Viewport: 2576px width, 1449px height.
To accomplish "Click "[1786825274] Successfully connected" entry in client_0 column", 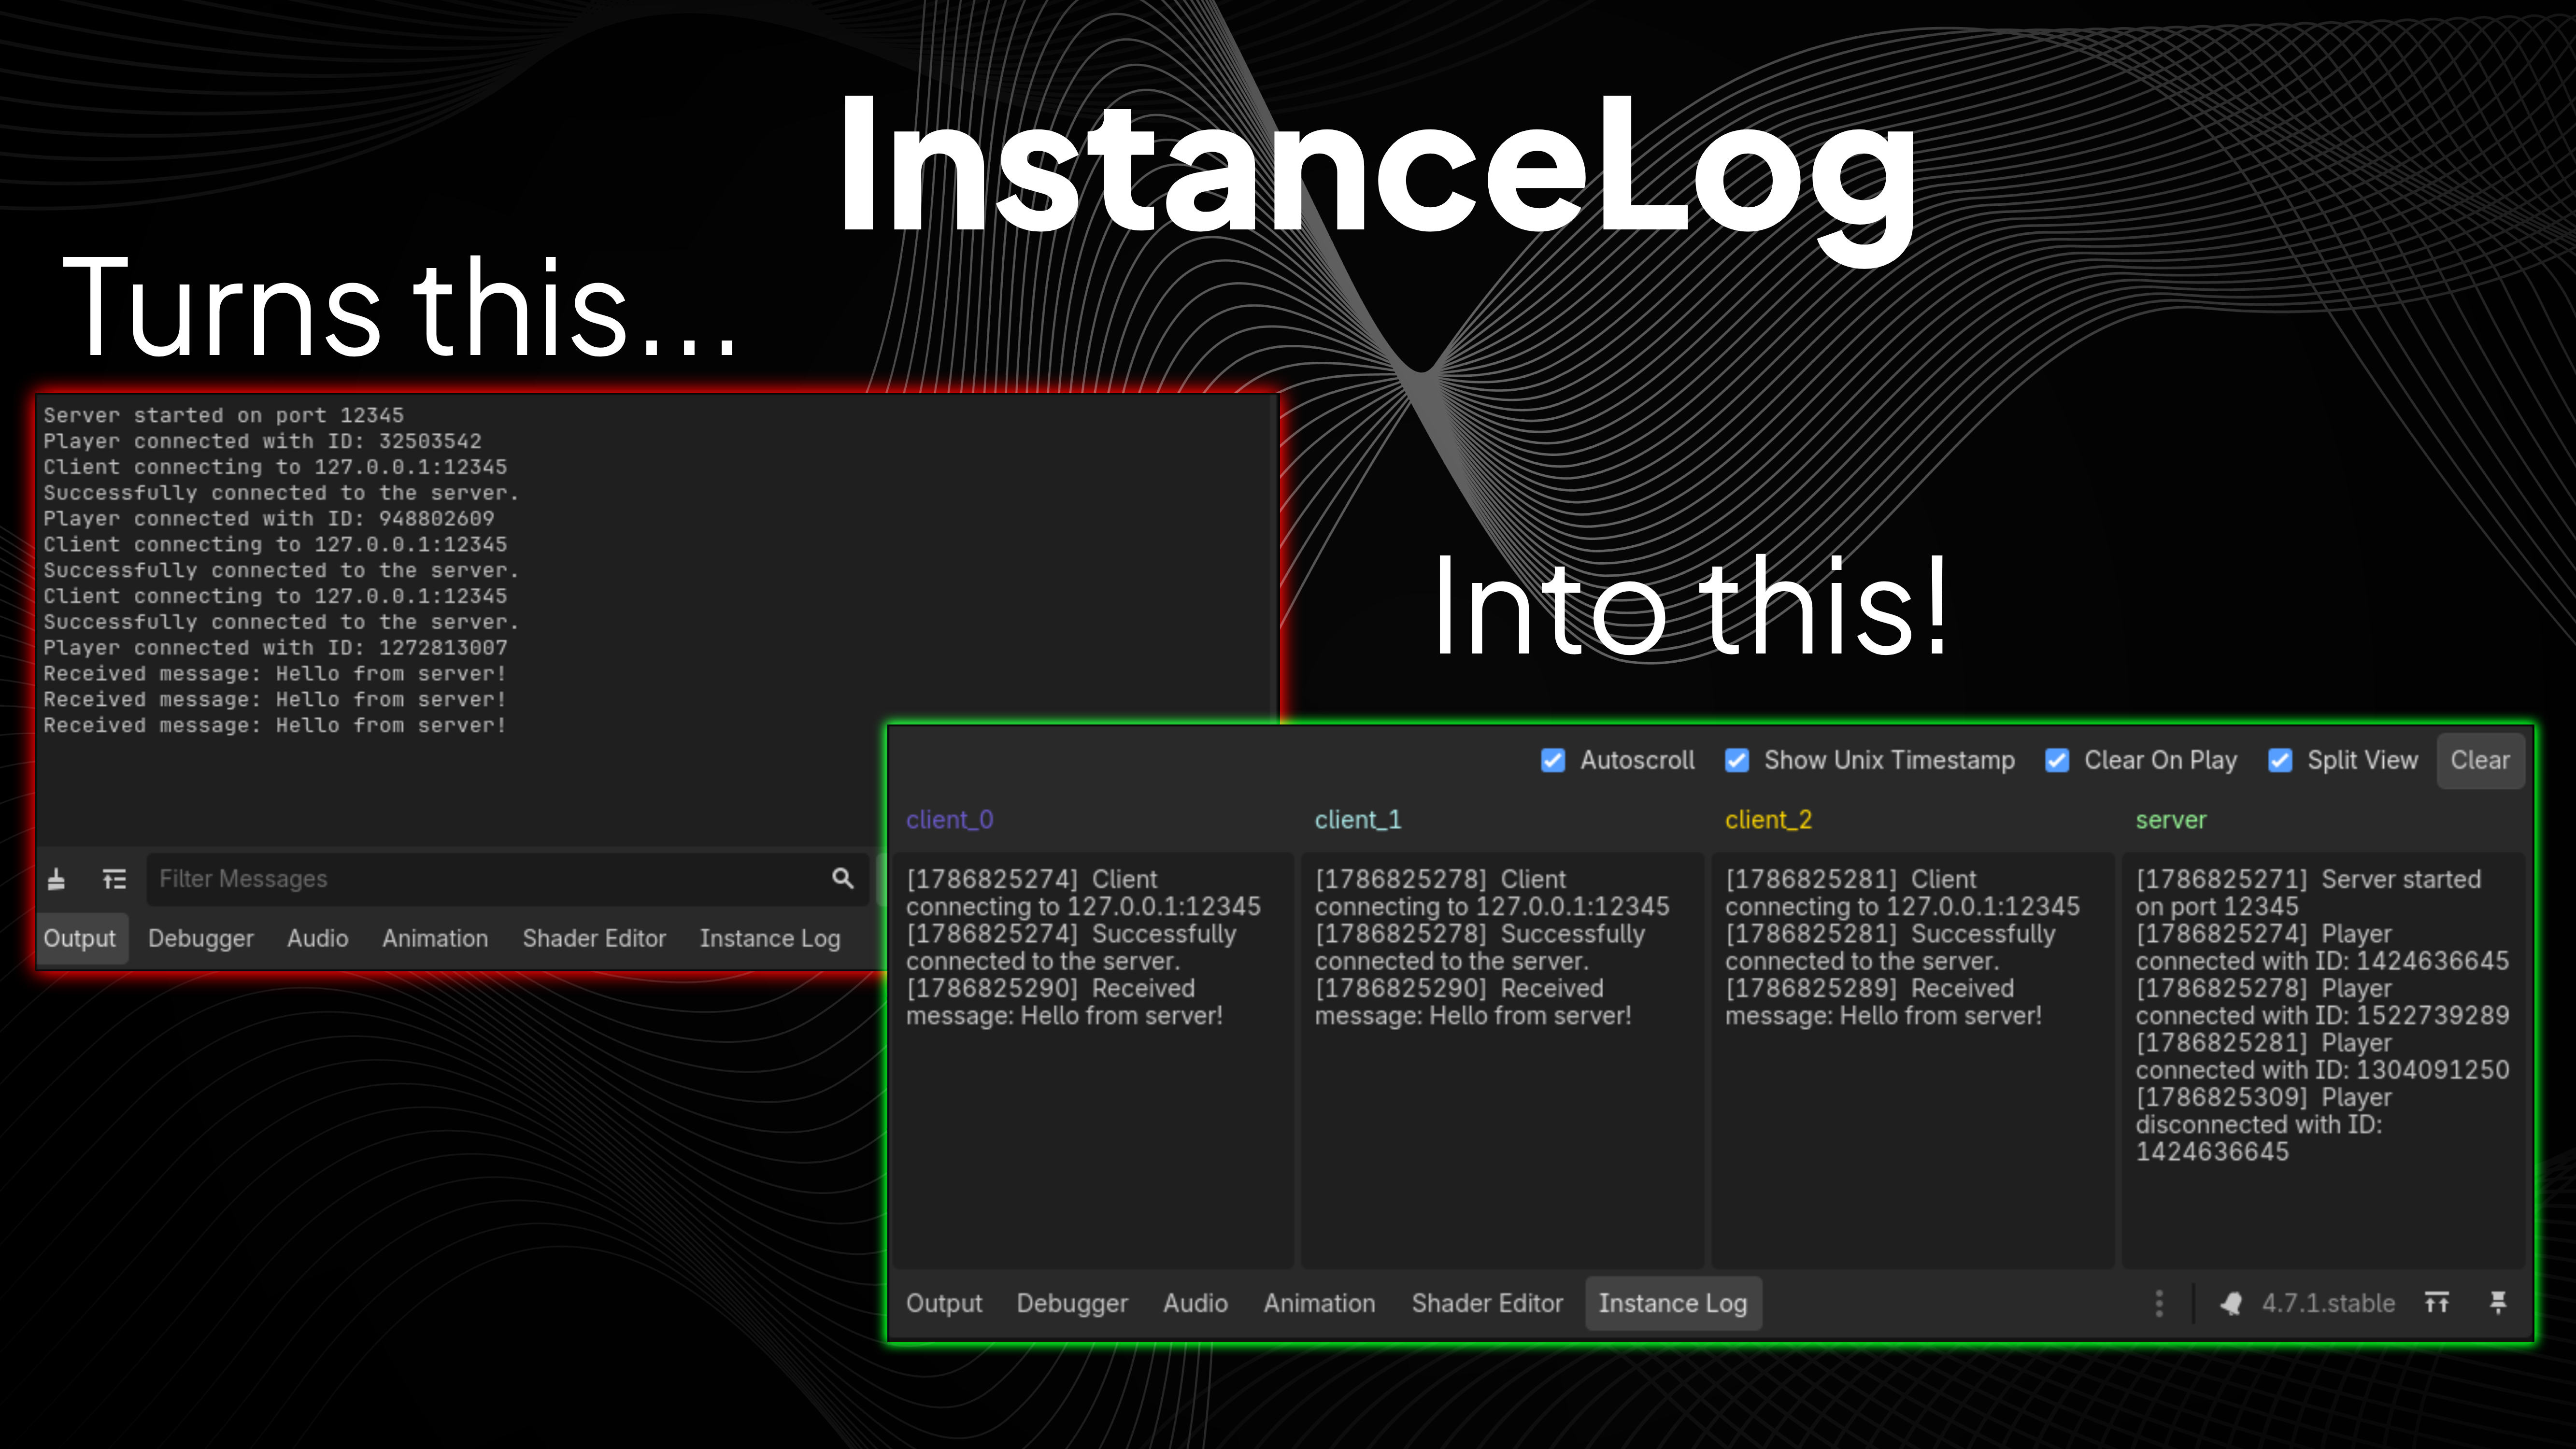I will 1071,947.
